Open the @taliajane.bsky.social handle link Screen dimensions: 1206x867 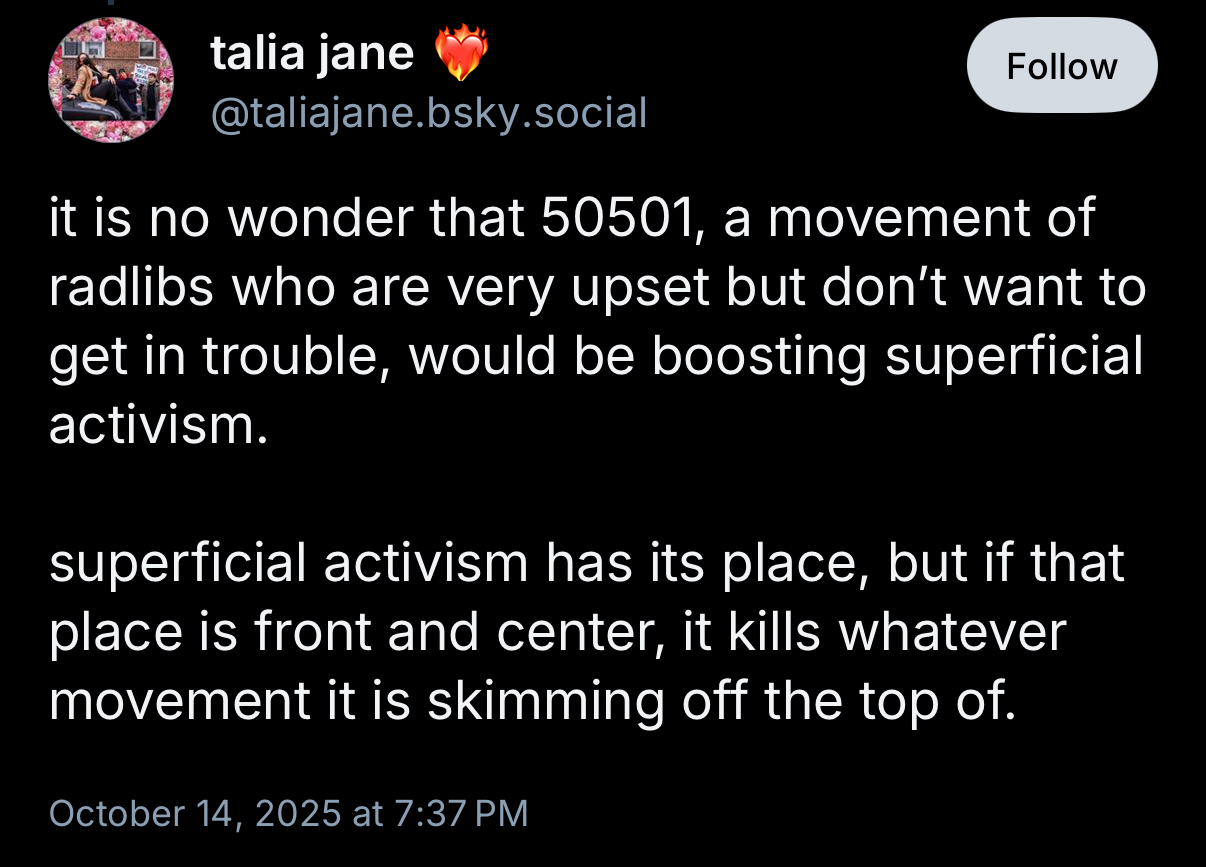coord(428,112)
